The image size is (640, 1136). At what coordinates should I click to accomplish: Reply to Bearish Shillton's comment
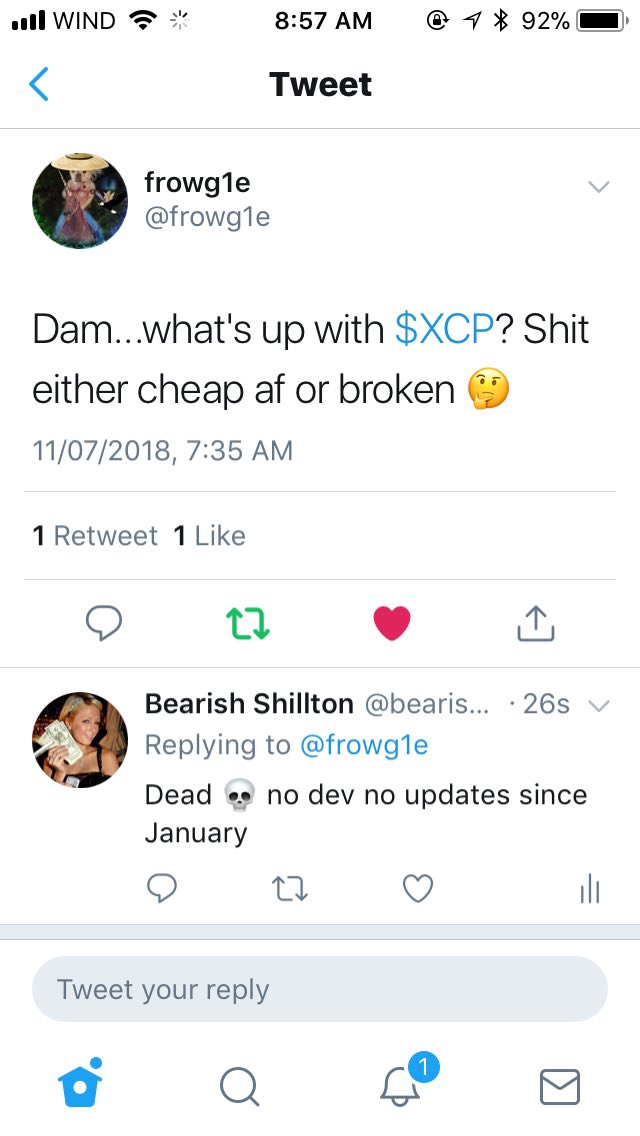coord(161,888)
